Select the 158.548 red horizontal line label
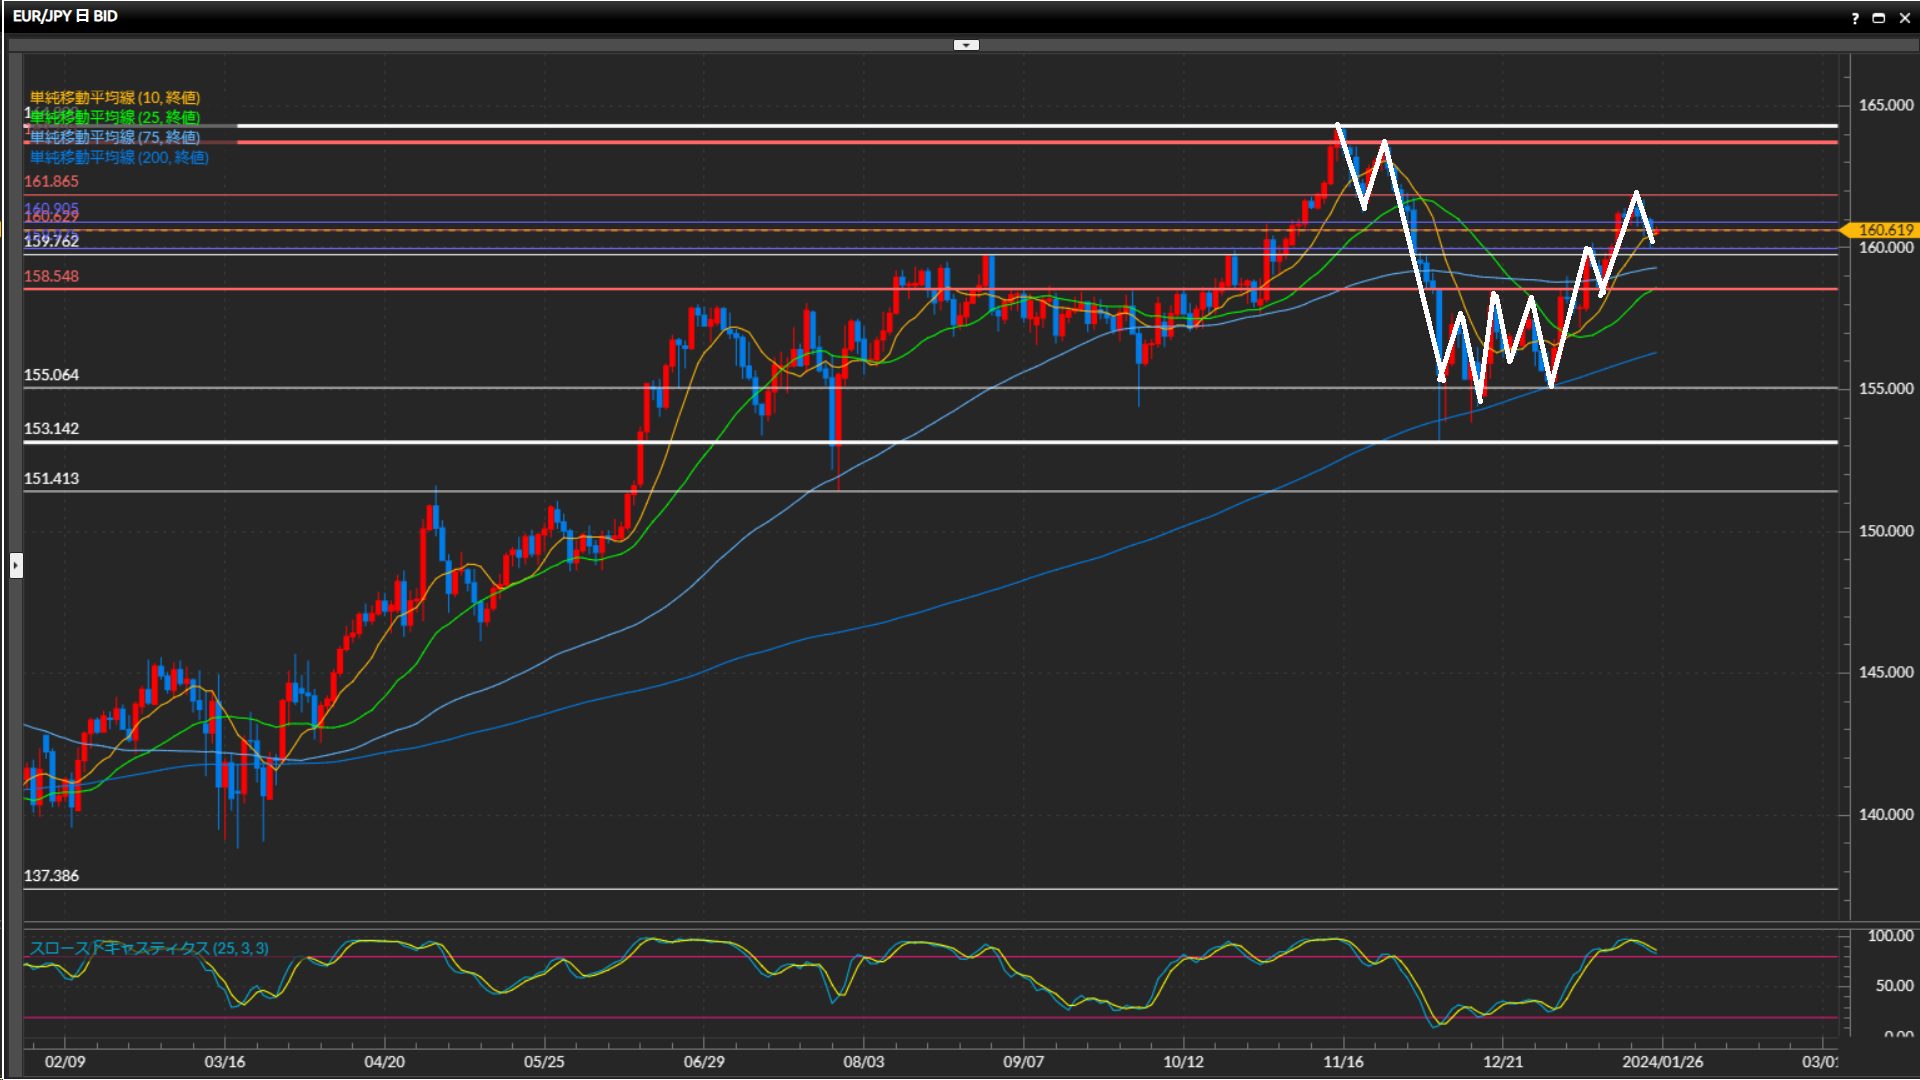 click(51, 276)
